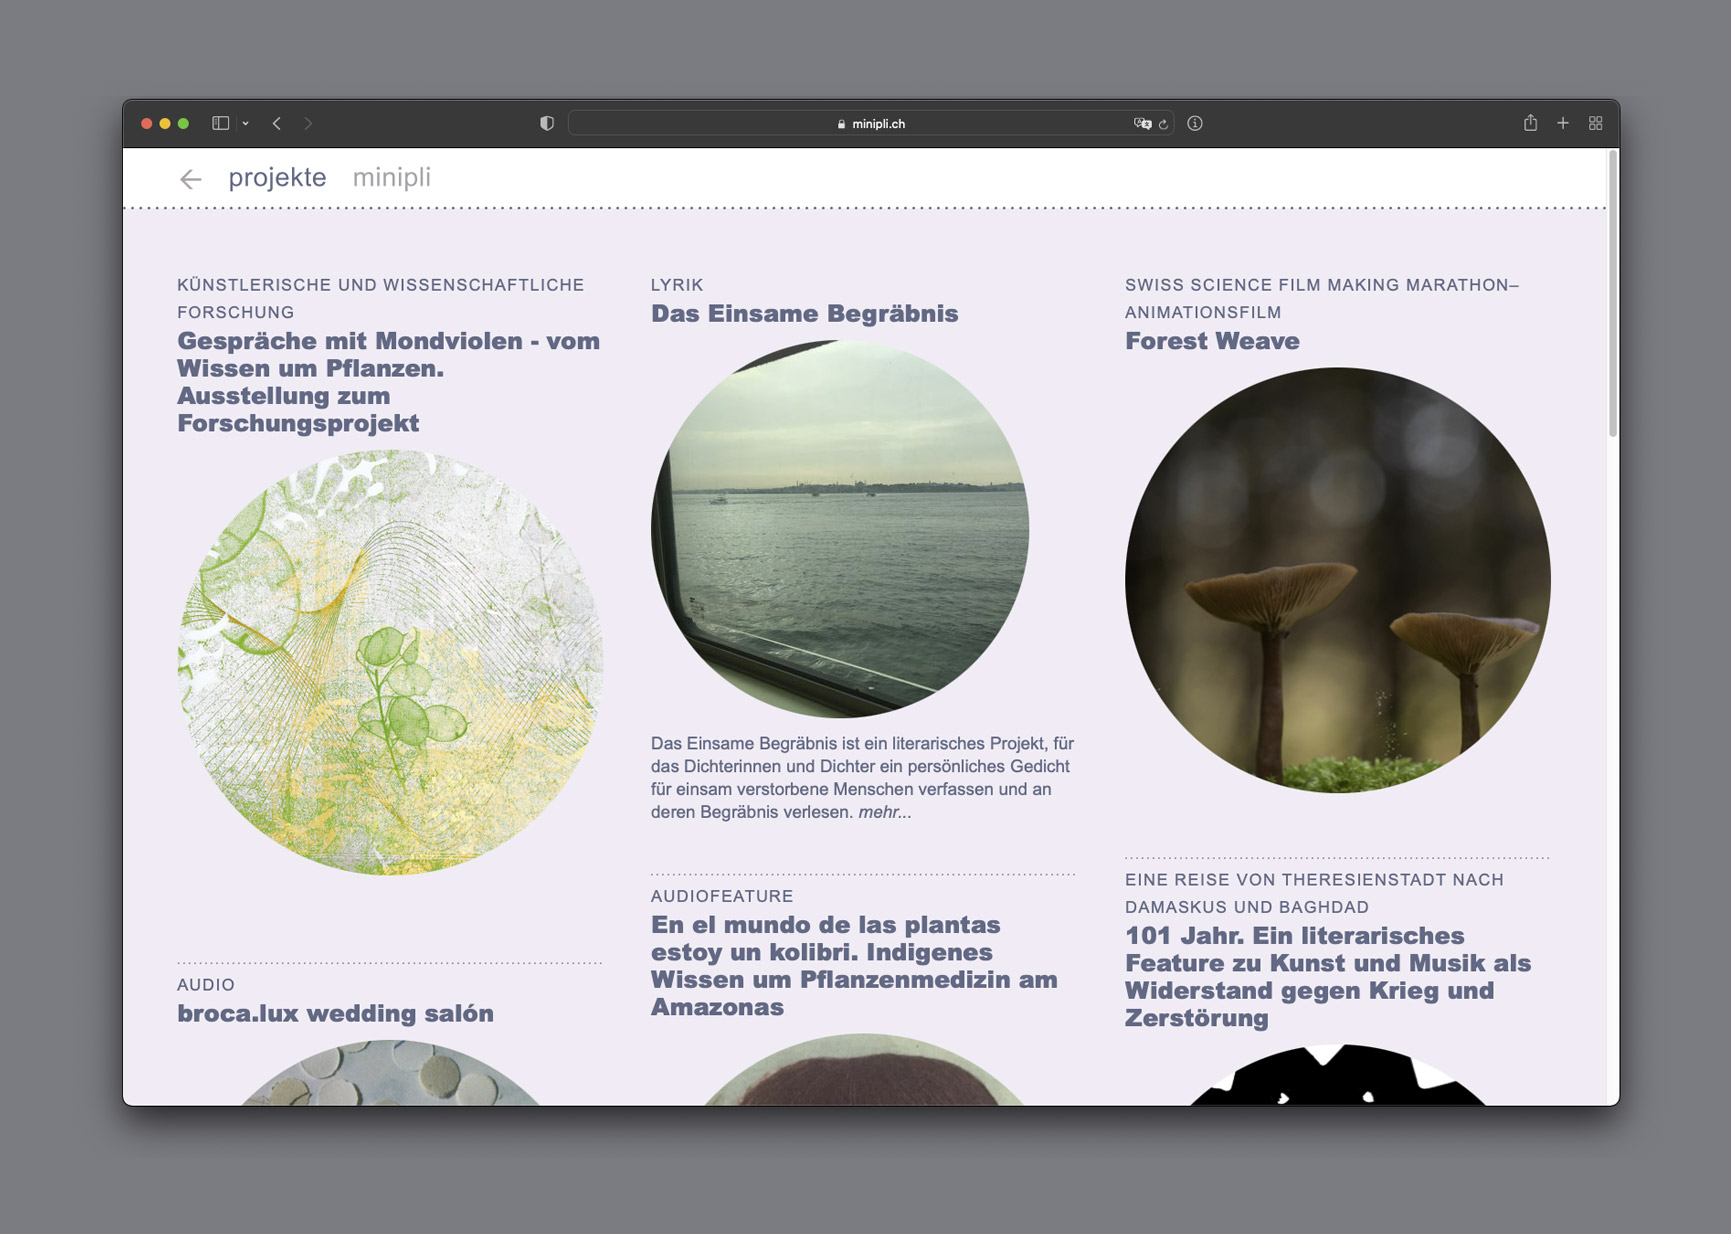Toggle the Safari sidebar

pos(220,123)
